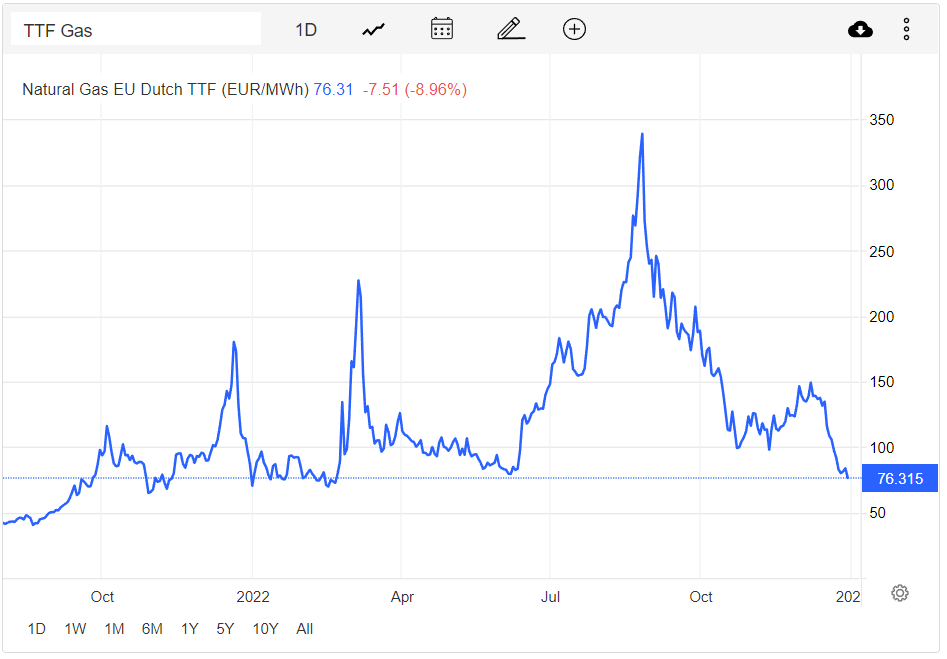Screen dimensions: 947x659
Task: Select the 1W time range
Action: (75, 629)
